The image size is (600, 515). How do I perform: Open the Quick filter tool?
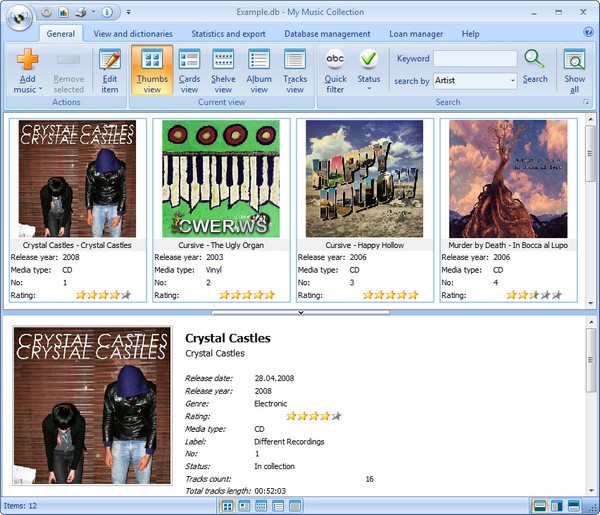point(335,71)
